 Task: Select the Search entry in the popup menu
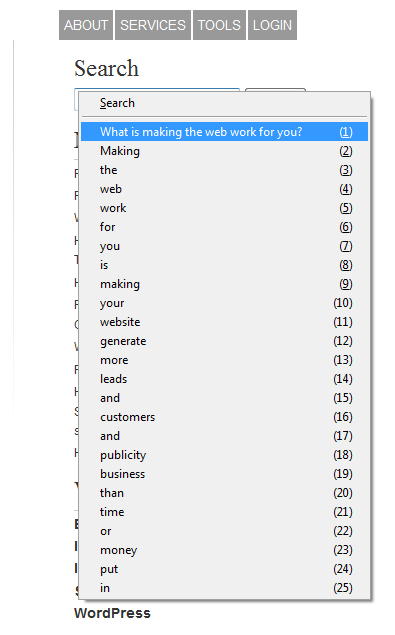pos(224,103)
